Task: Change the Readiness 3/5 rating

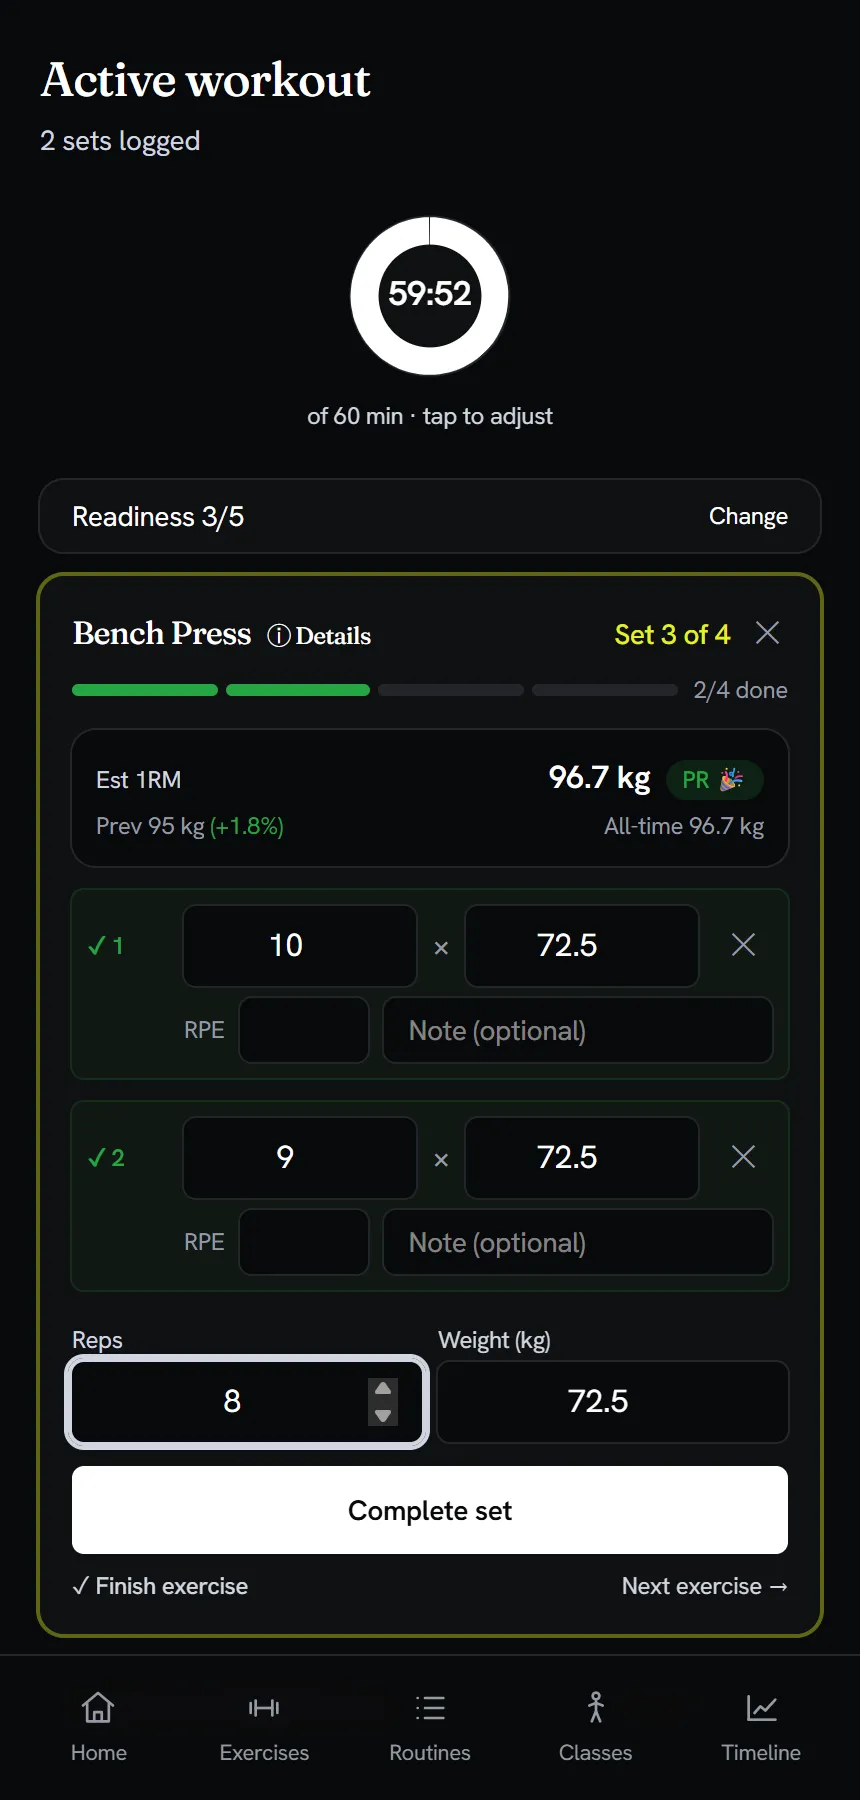Action: [748, 516]
